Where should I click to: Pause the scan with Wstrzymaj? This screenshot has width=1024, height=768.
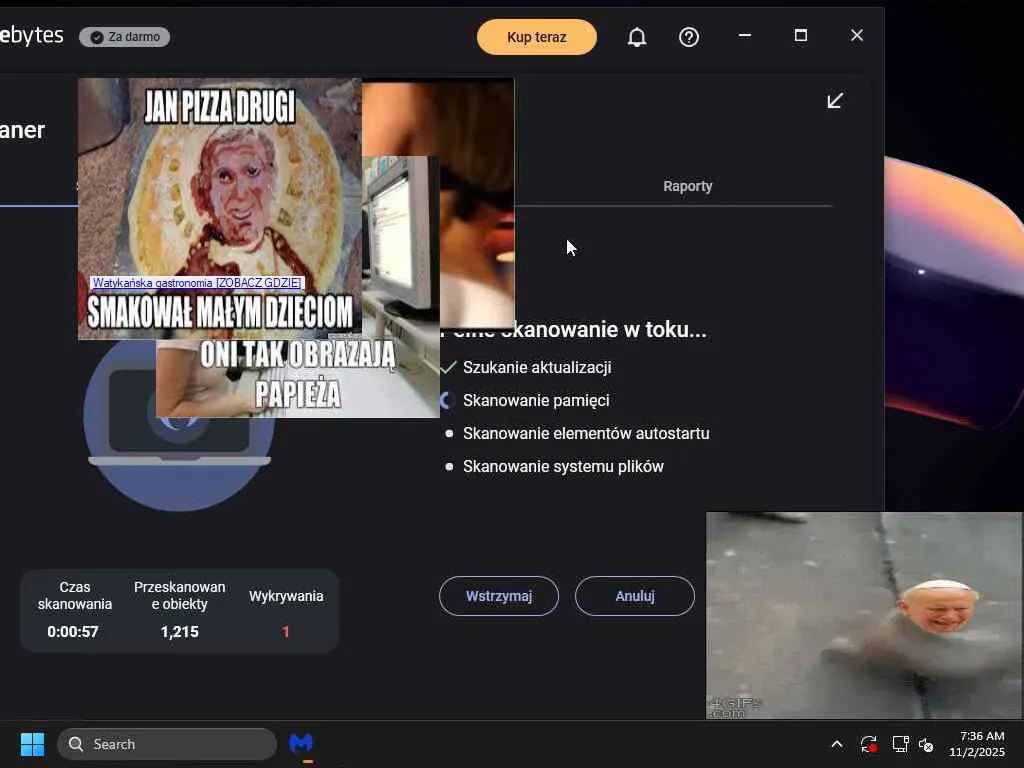499,596
